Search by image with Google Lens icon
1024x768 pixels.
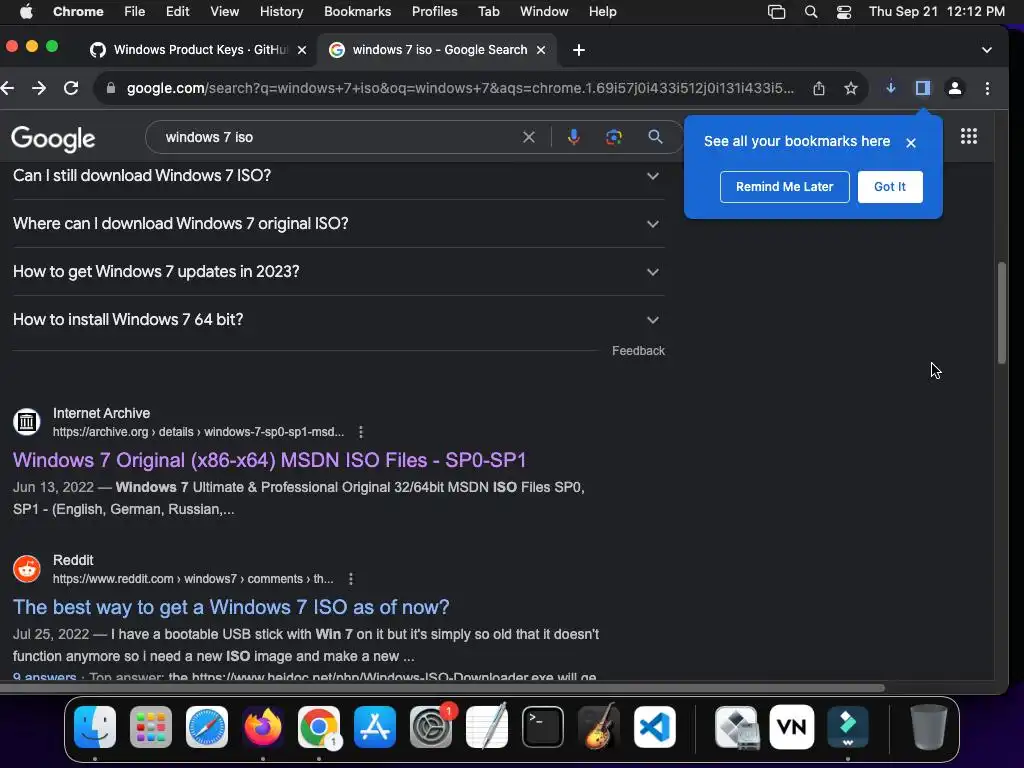(614, 137)
